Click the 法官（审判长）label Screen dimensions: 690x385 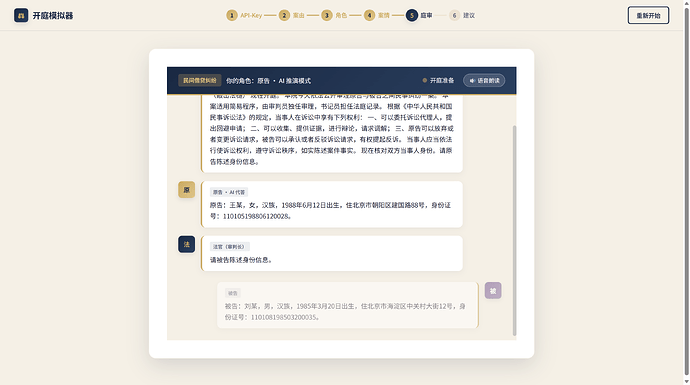click(x=230, y=247)
